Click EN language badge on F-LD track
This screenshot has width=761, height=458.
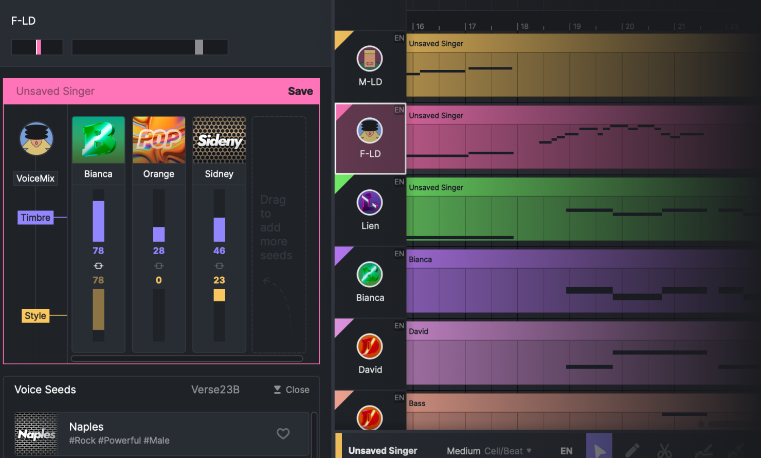(399, 110)
